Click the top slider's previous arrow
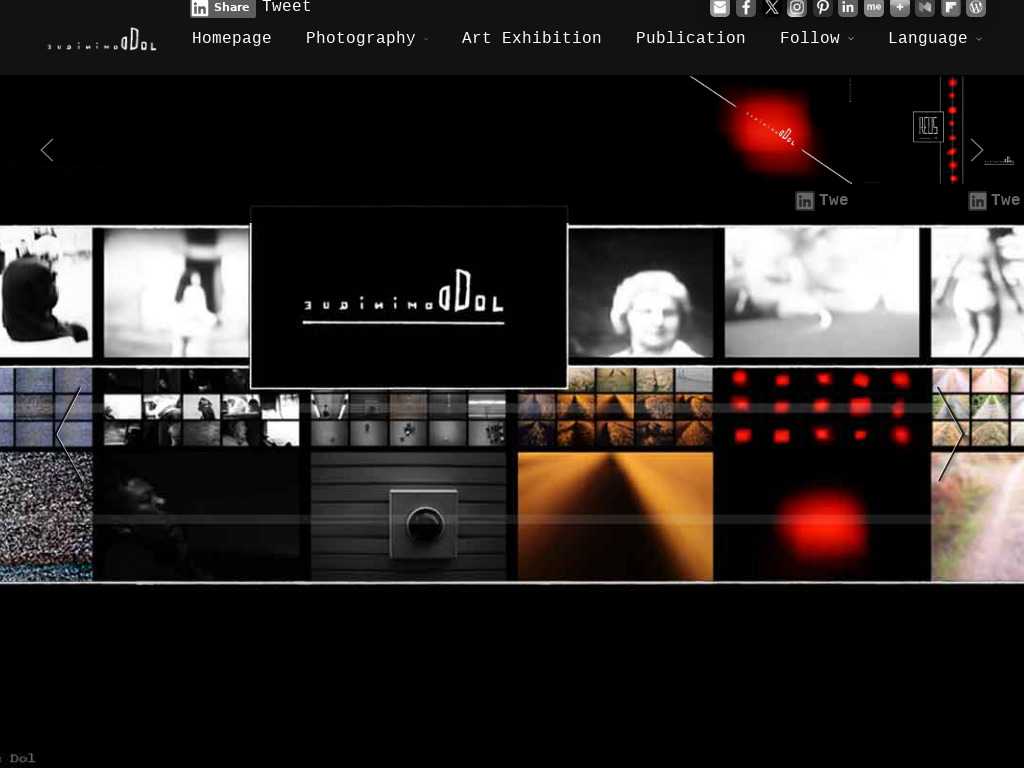 tap(47, 150)
